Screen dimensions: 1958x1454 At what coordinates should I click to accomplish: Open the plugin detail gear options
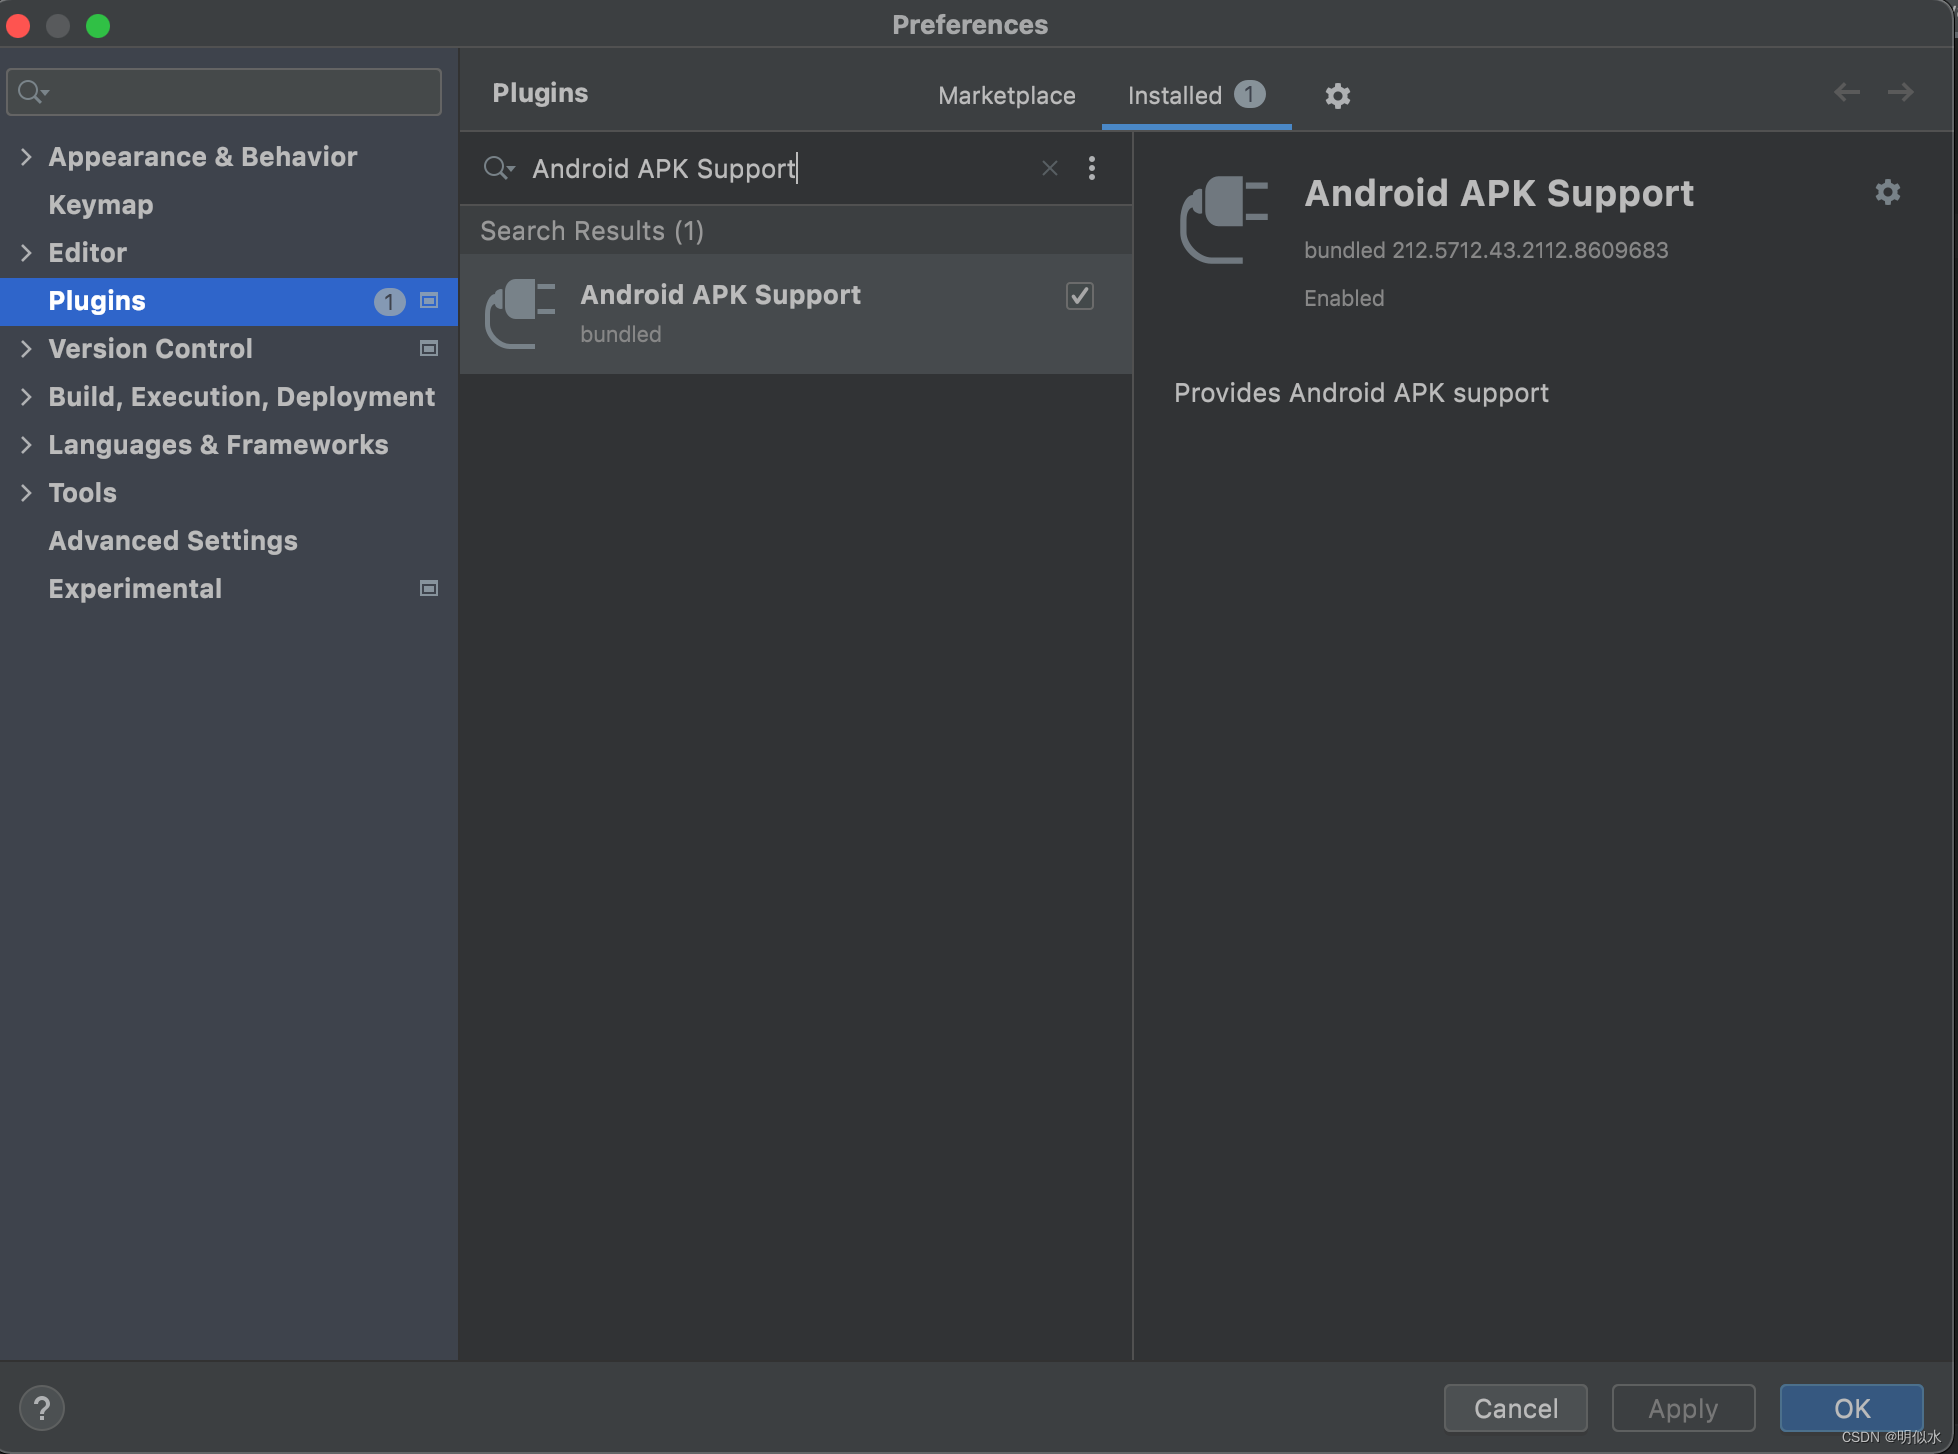1887,192
